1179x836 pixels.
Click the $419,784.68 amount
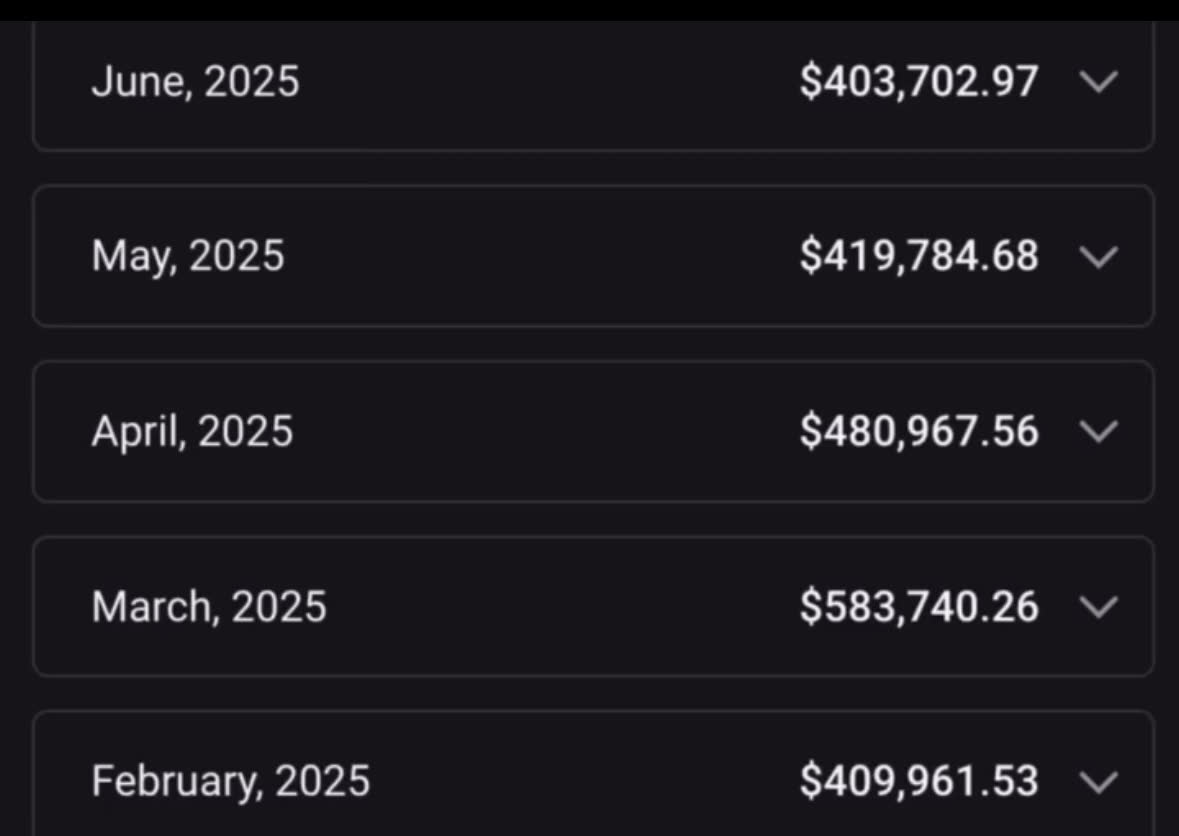[x=919, y=256]
